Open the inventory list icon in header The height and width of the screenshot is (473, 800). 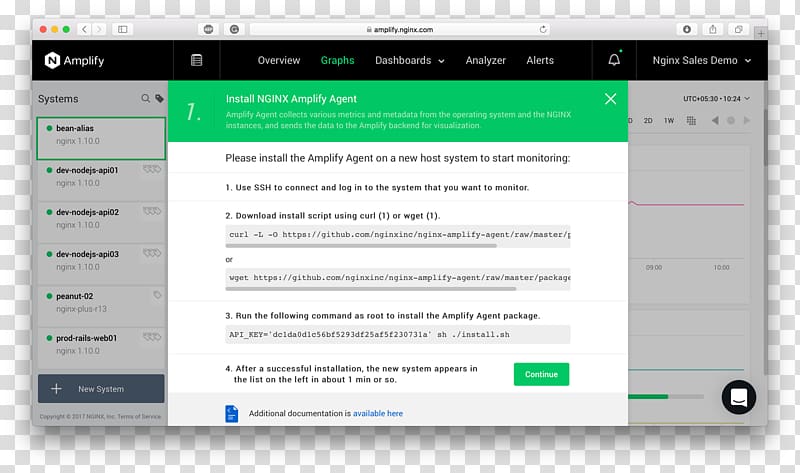196,60
